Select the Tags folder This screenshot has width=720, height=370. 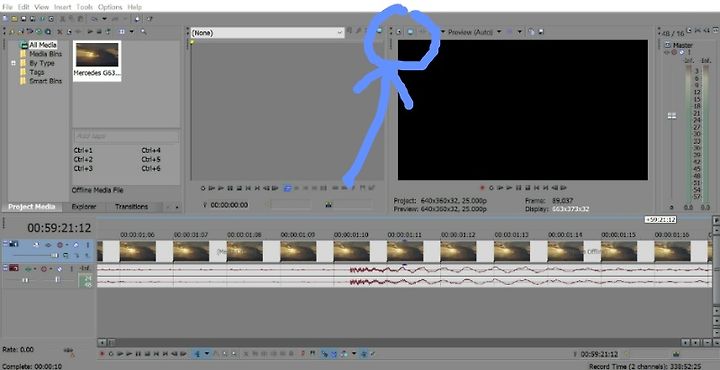coord(37,72)
